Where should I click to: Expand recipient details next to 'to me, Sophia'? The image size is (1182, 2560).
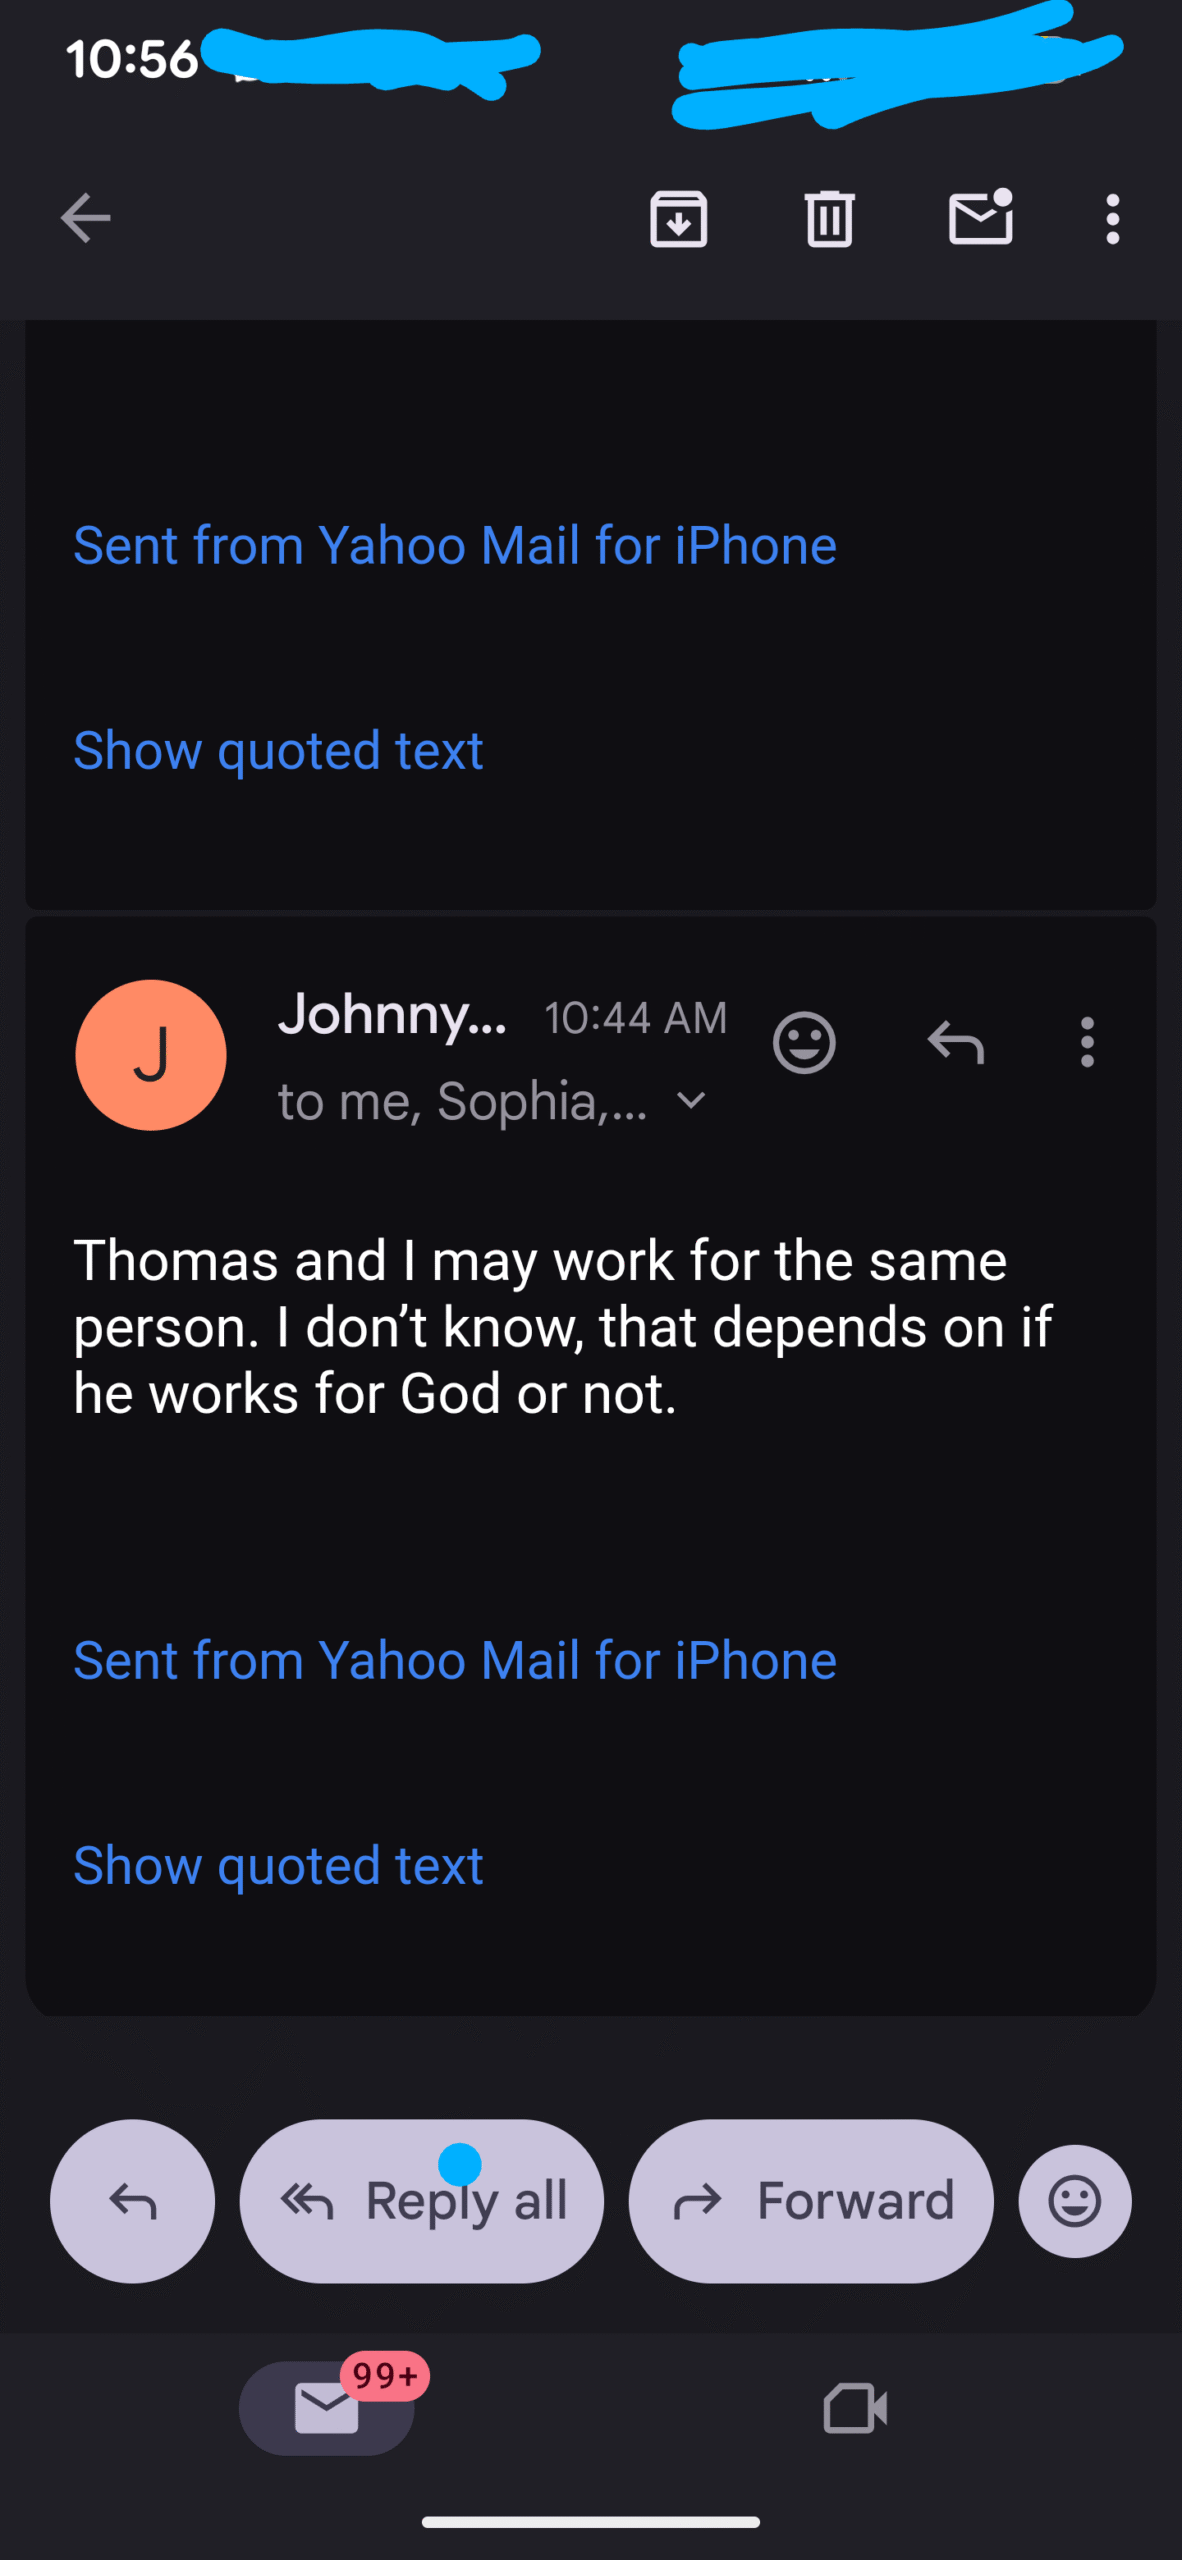coord(691,1101)
